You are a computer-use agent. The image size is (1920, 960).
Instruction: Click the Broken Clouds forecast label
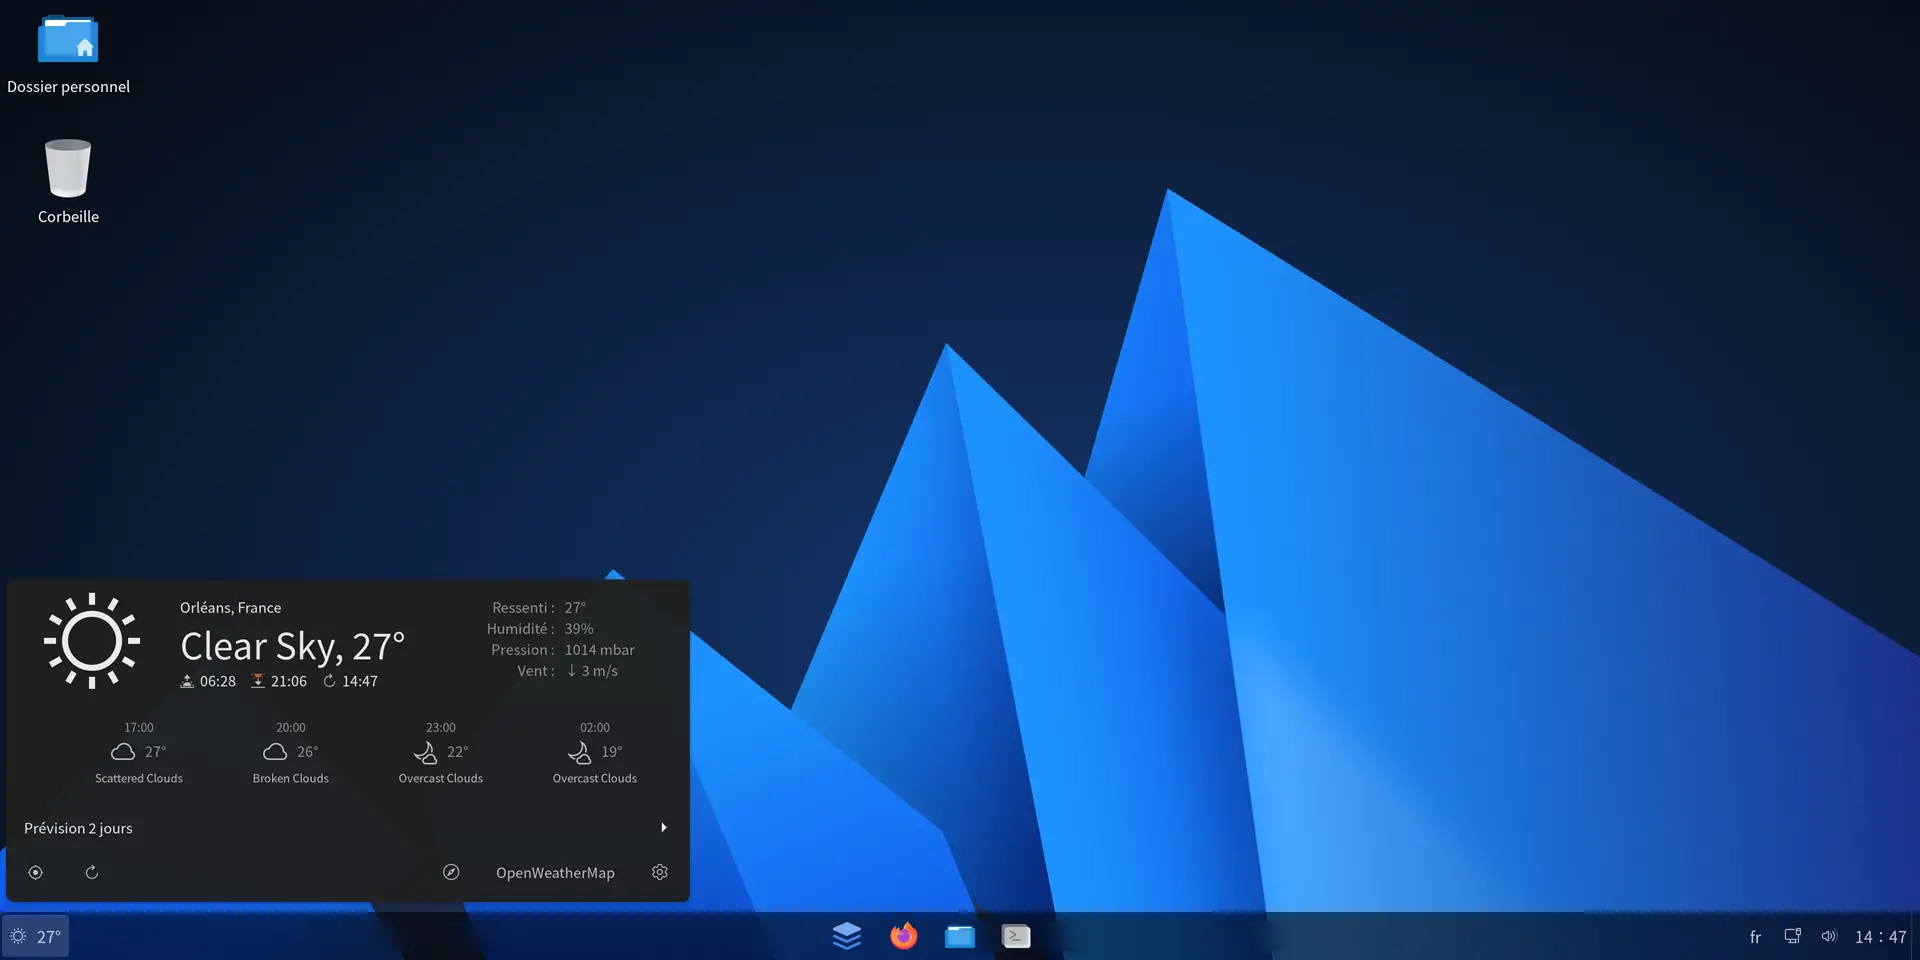coord(291,778)
